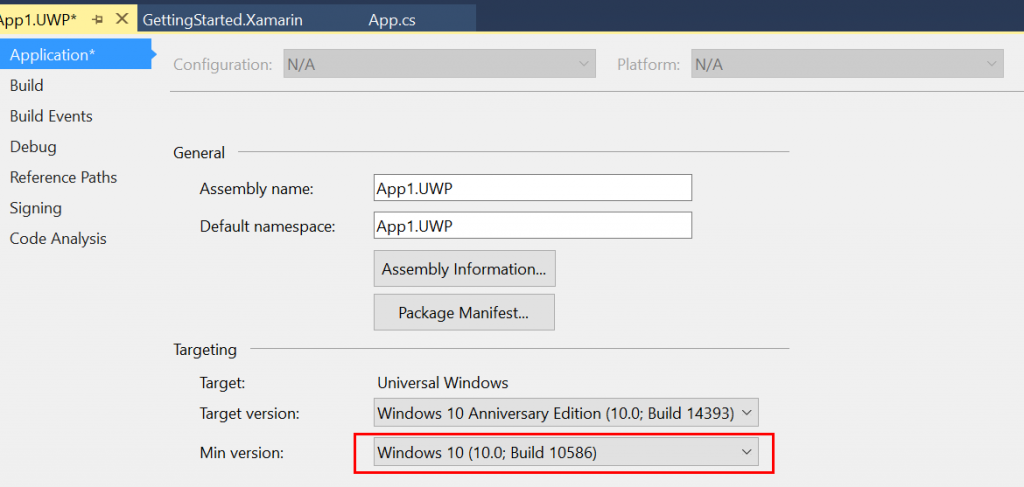The image size is (1024, 487).
Task: Open the Reference Paths page
Action: coord(63,178)
